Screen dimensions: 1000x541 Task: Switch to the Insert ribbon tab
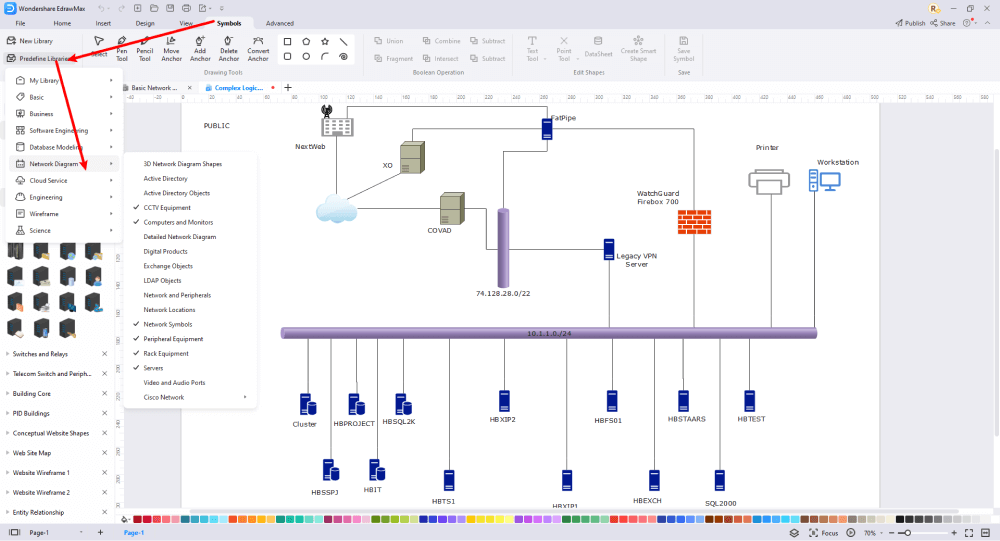[x=103, y=23]
